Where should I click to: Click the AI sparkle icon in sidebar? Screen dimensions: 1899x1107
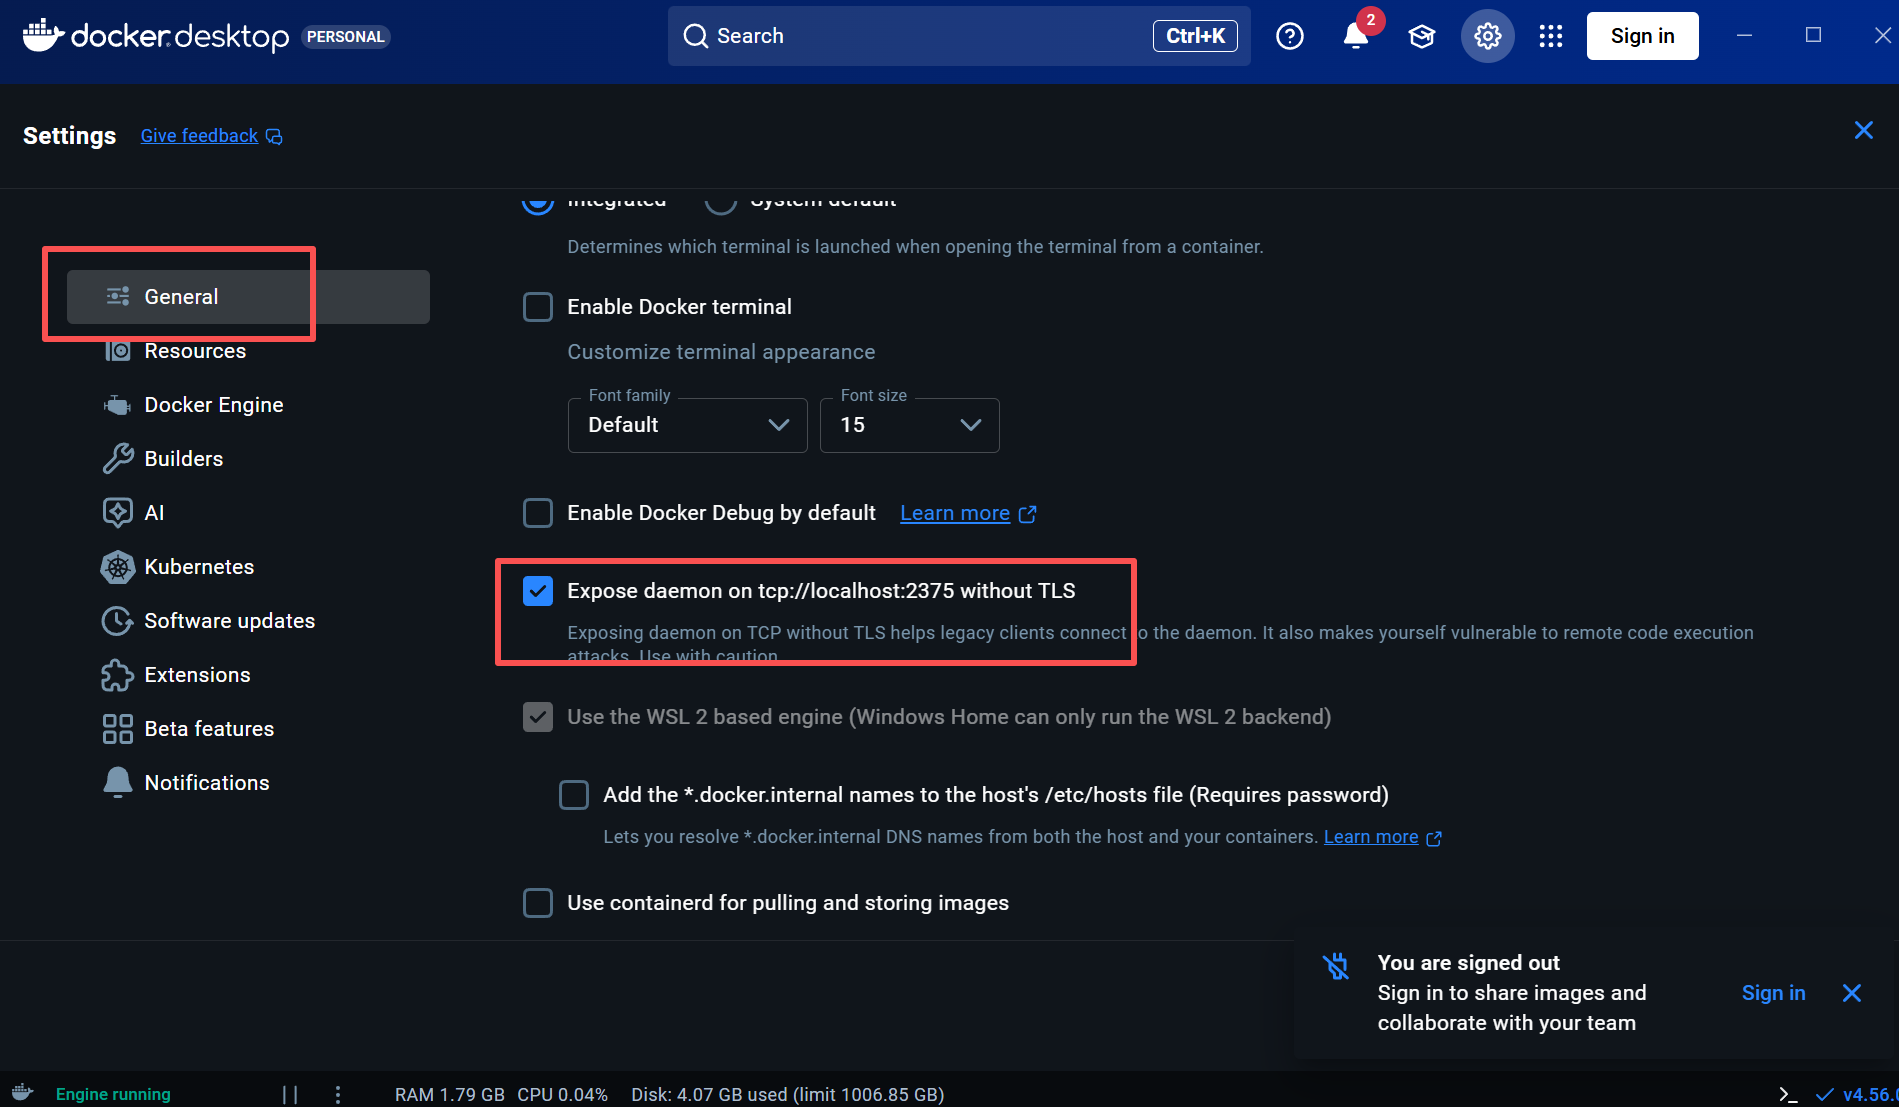point(118,512)
